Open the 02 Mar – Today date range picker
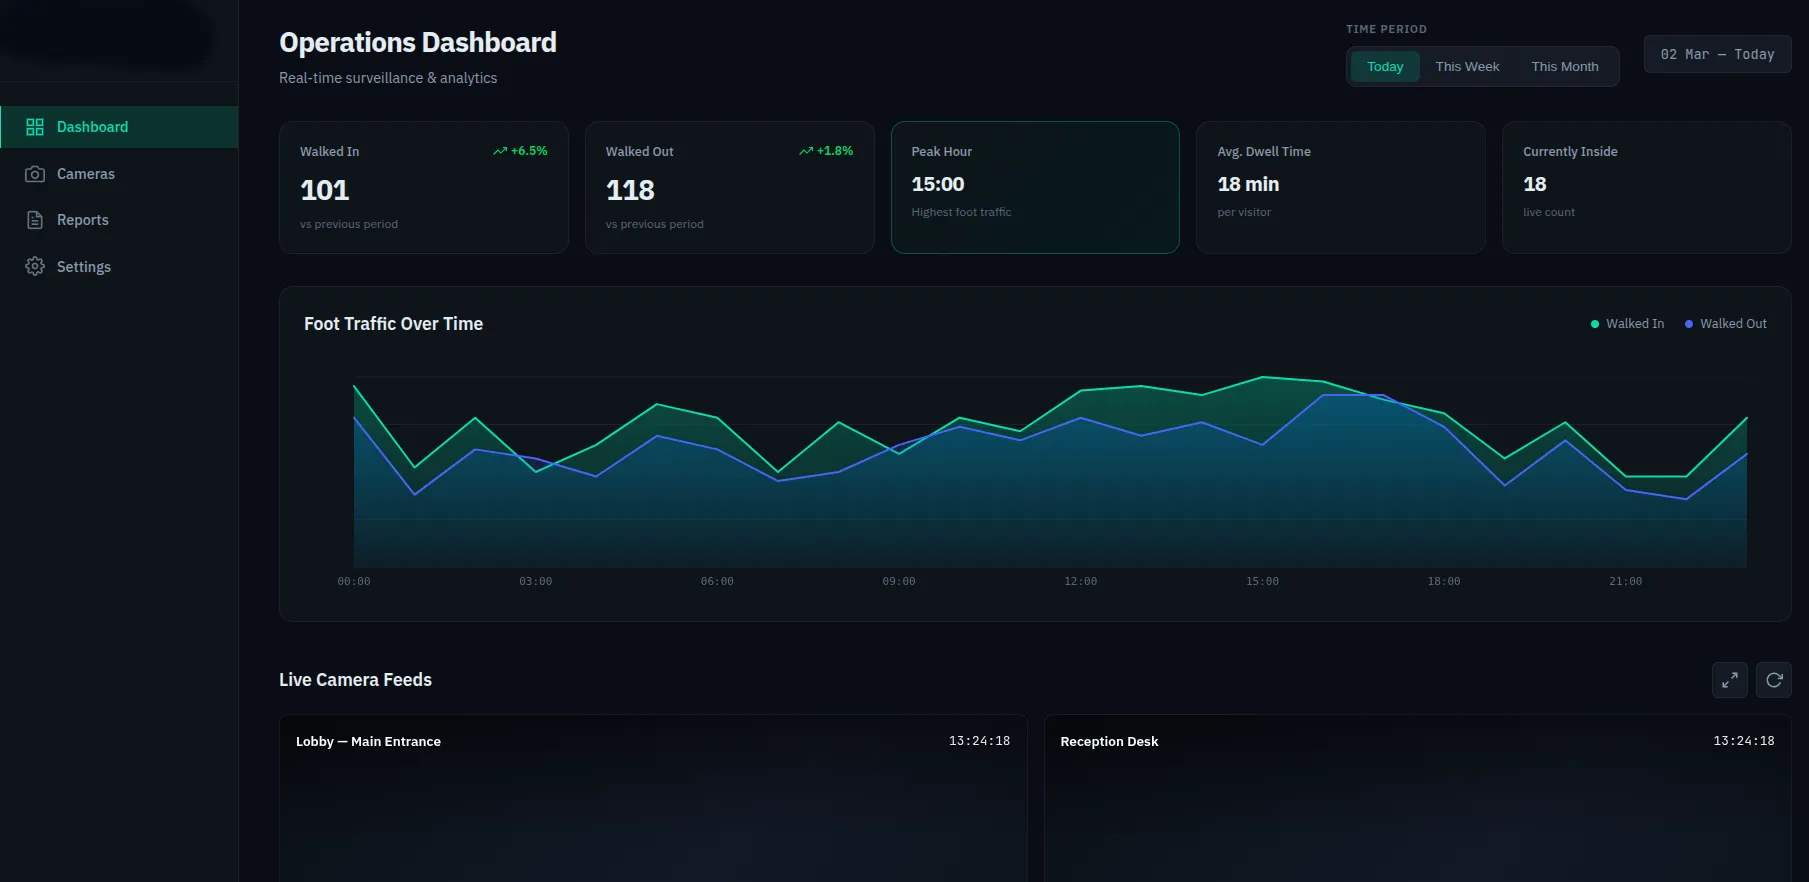The image size is (1809, 882). (1716, 55)
